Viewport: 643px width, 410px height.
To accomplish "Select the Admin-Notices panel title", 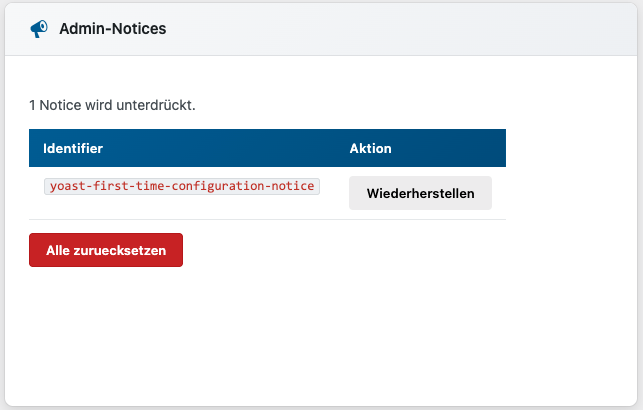I will pyautogui.click(x=112, y=29).
